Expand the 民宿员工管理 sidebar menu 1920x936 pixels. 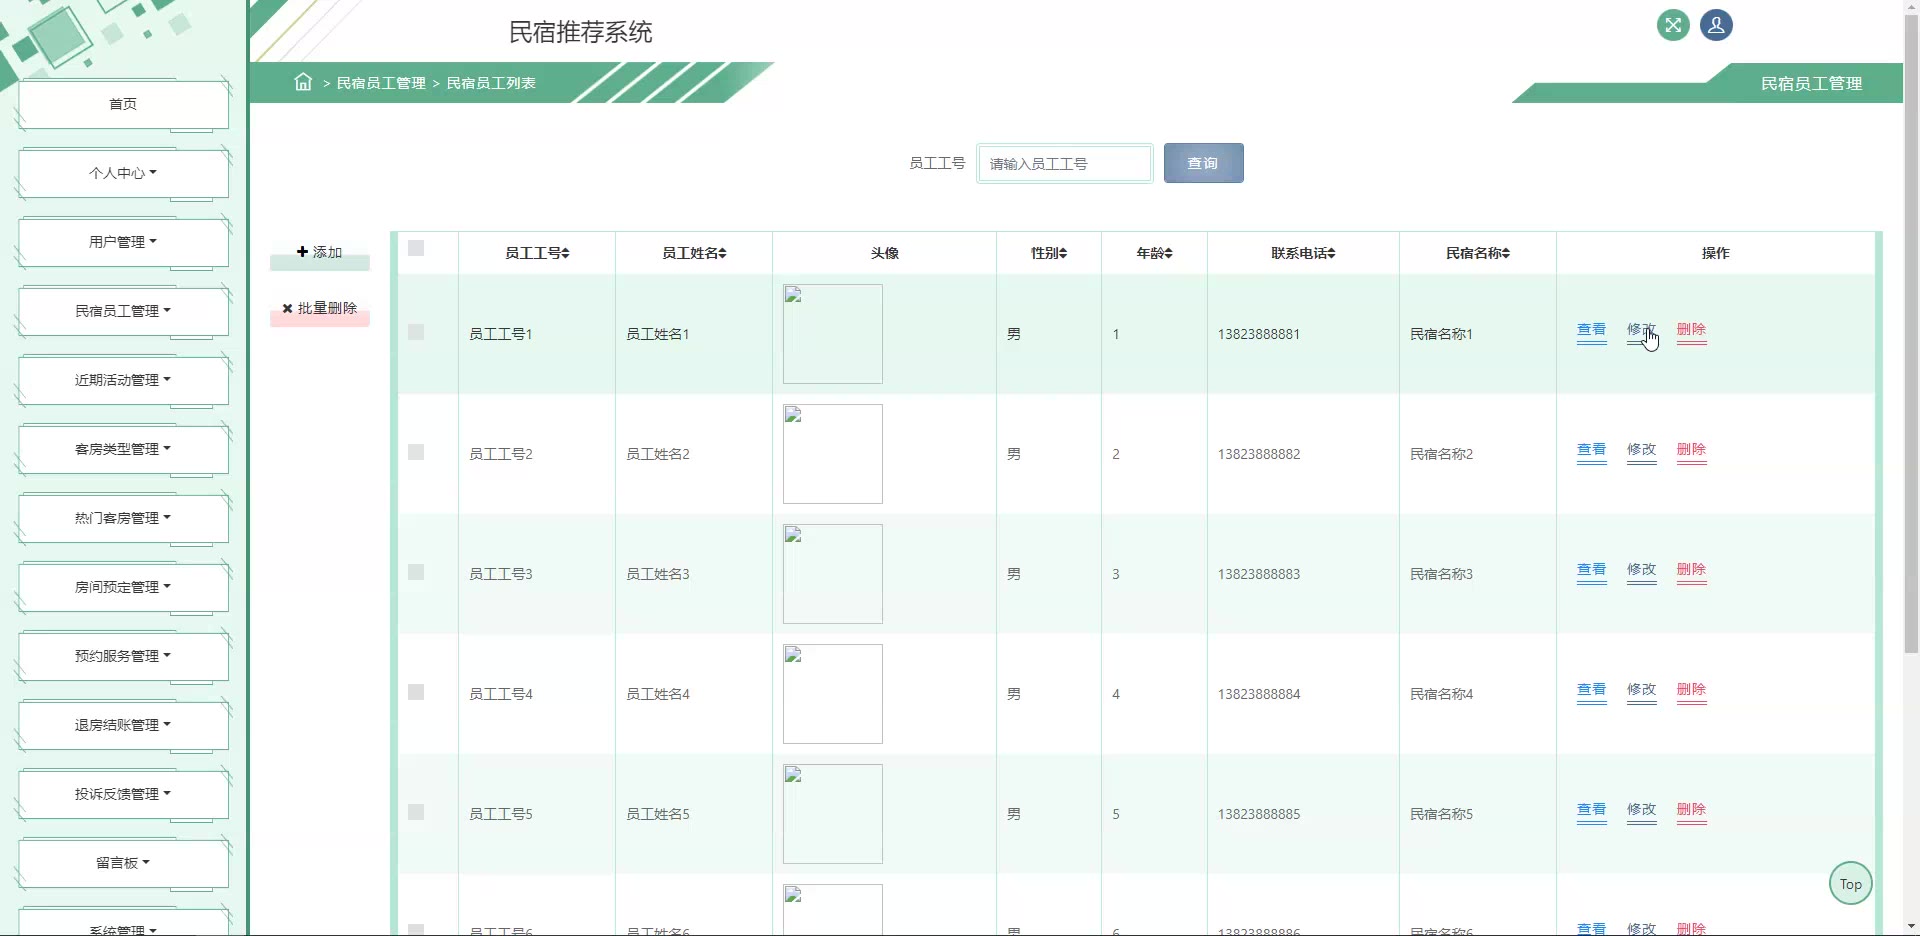click(x=123, y=311)
